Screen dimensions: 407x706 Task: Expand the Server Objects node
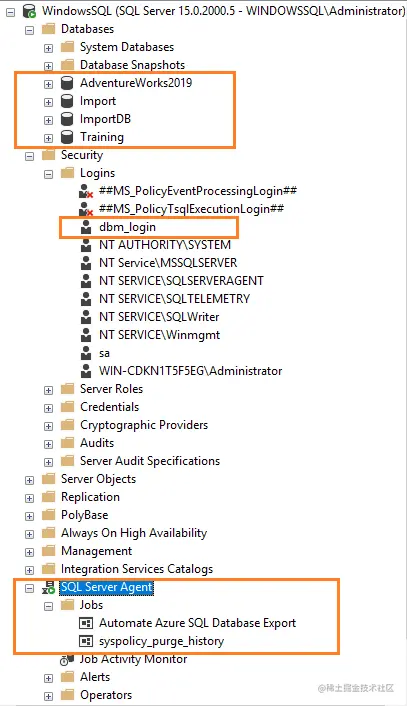(x=30, y=480)
